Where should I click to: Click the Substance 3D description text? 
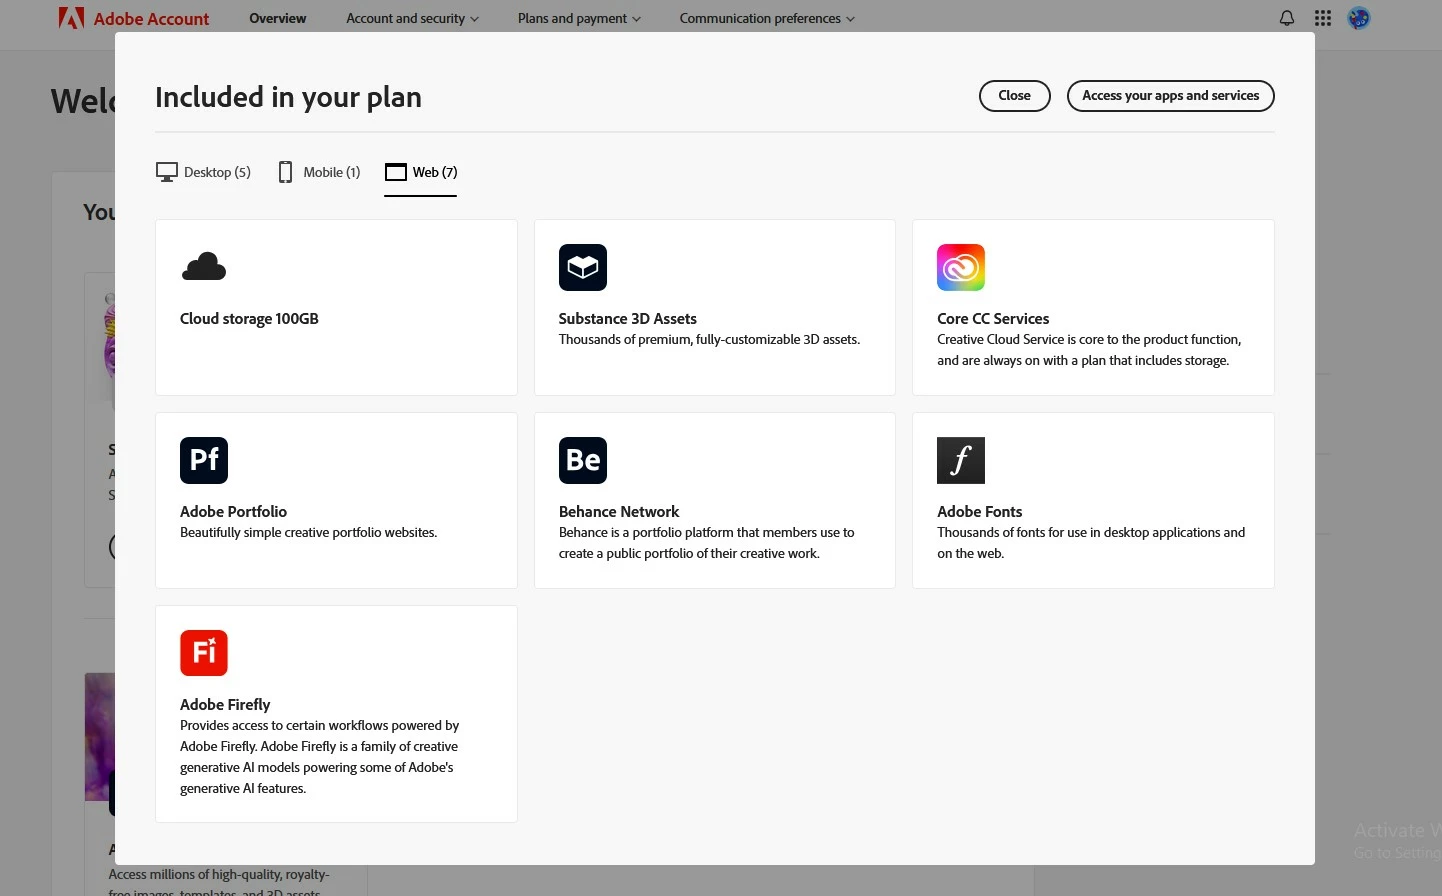709,340
